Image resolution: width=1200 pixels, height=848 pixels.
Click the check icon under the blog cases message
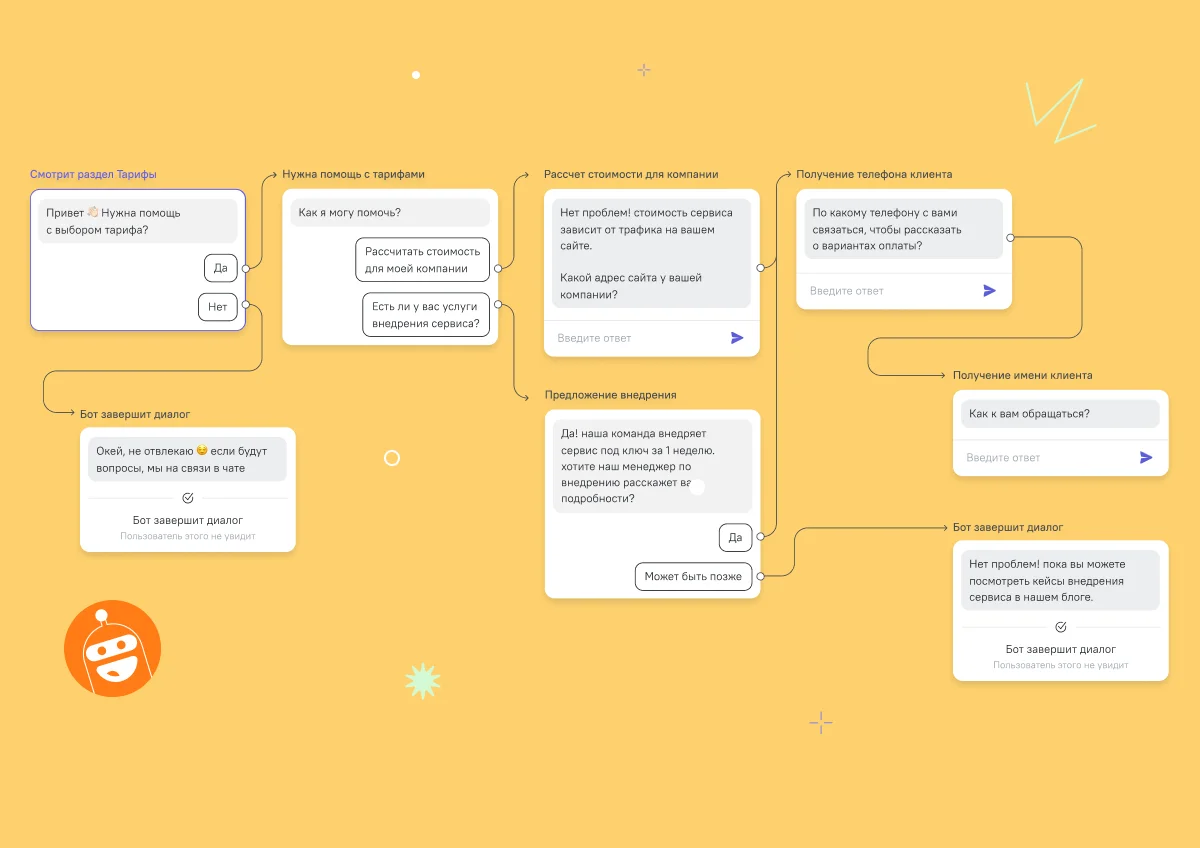[1061, 627]
